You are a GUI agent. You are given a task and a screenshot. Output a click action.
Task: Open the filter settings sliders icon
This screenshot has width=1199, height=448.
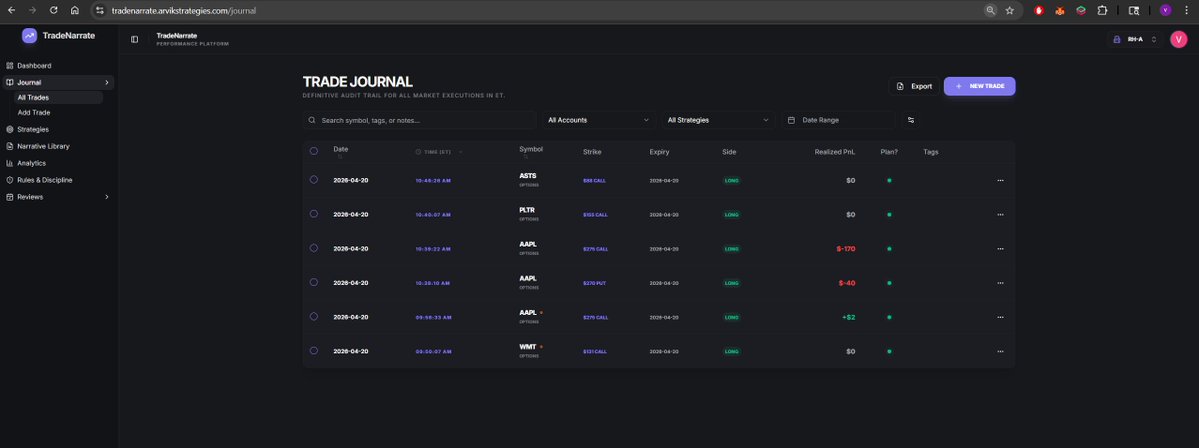click(910, 120)
